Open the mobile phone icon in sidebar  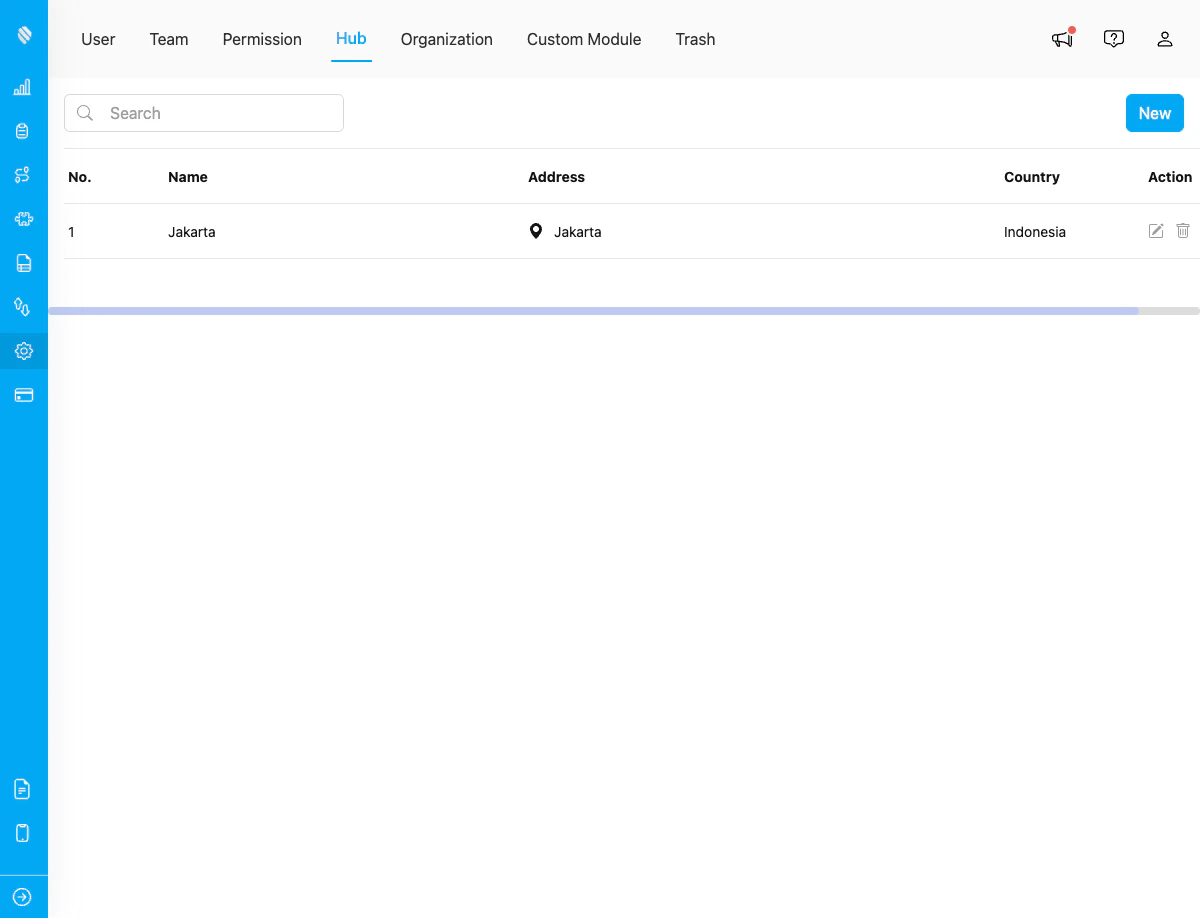tap(23, 833)
